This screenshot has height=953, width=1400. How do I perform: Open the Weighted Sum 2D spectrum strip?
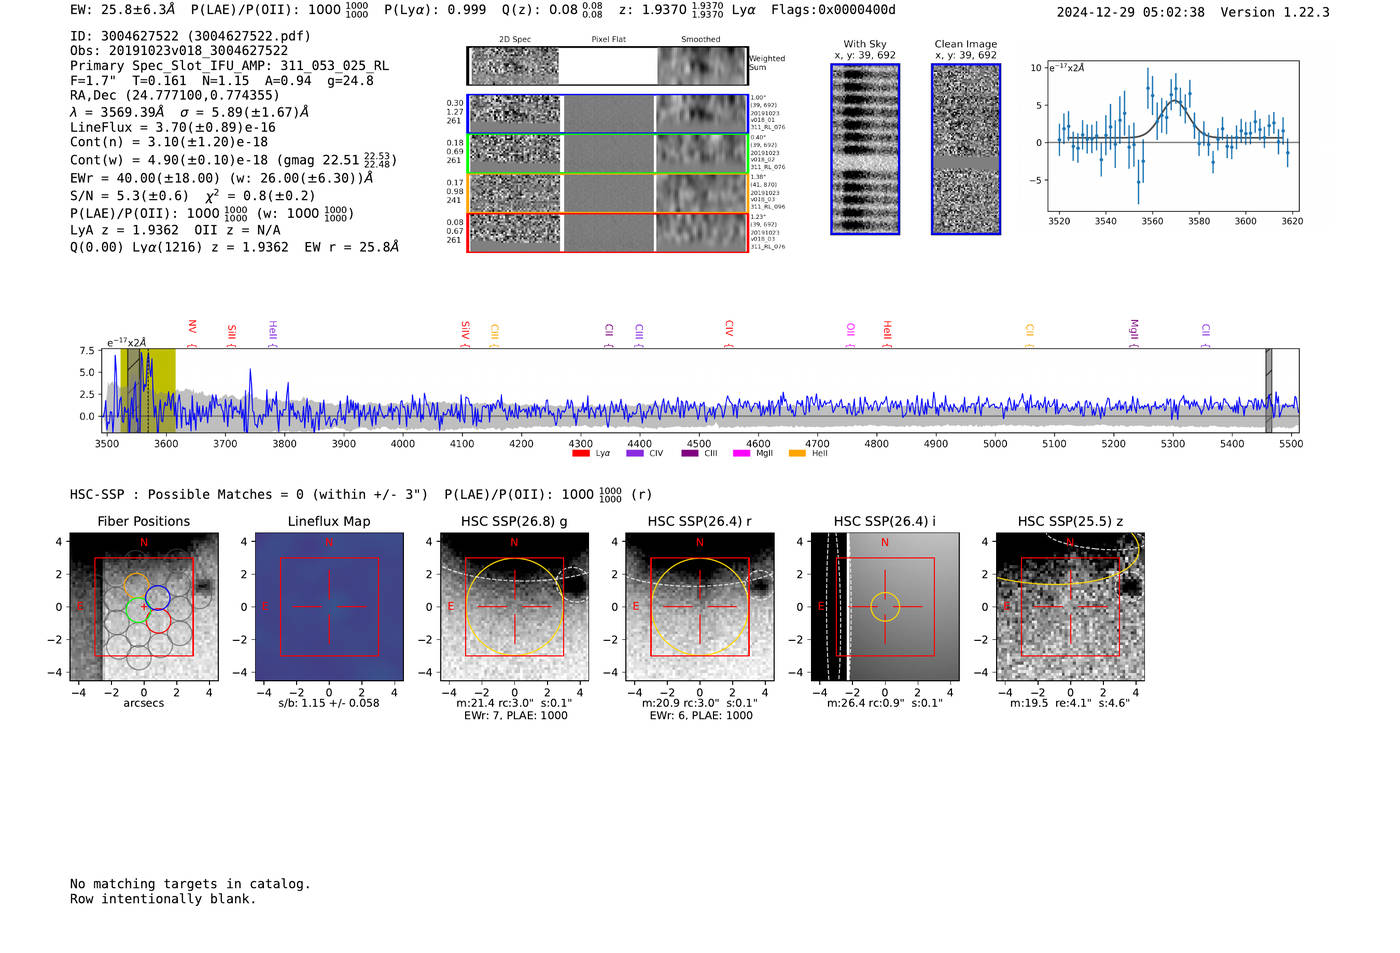click(608, 66)
